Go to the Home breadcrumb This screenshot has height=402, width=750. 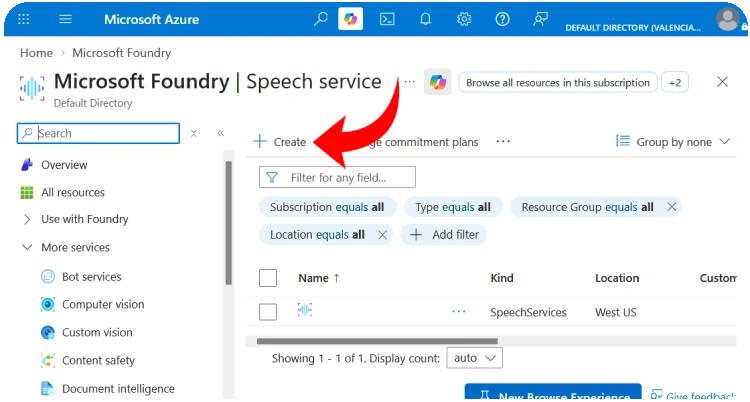36,53
